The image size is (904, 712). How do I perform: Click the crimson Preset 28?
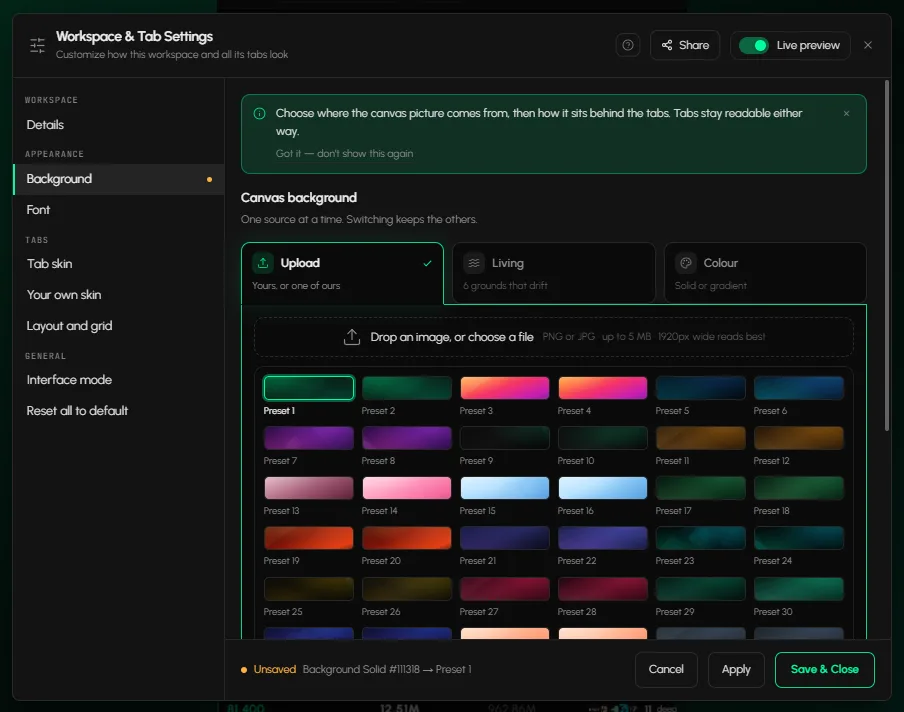pos(603,589)
